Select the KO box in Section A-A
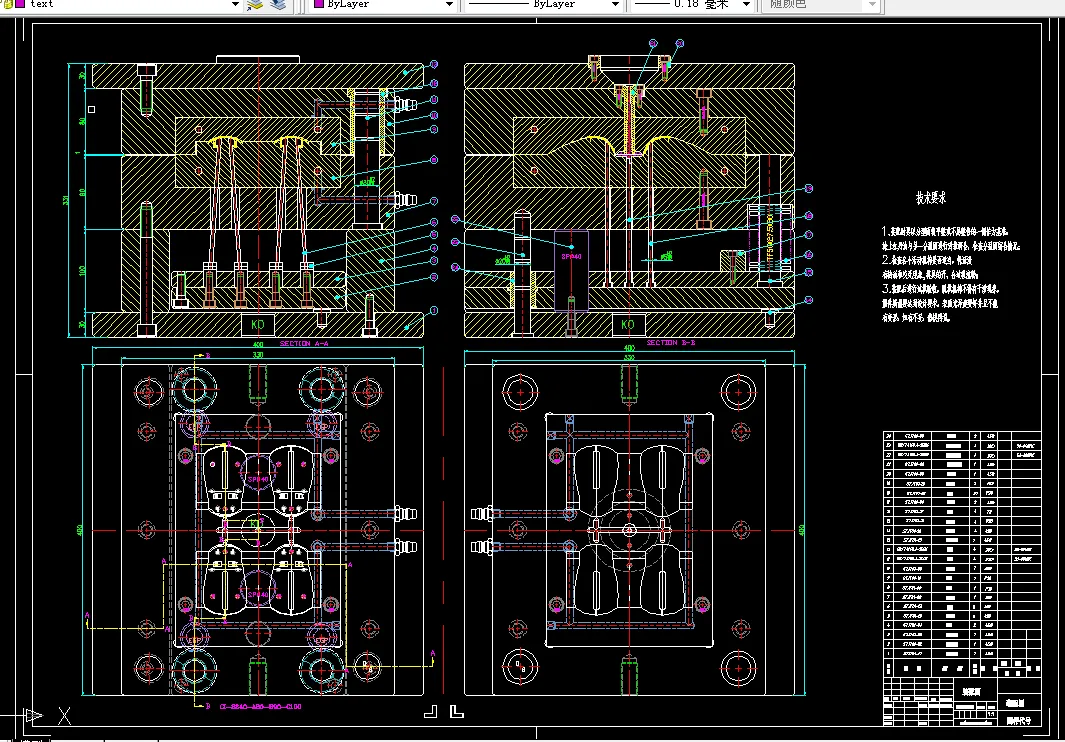Viewport: 1065px width, 742px height. pyautogui.click(x=258, y=324)
